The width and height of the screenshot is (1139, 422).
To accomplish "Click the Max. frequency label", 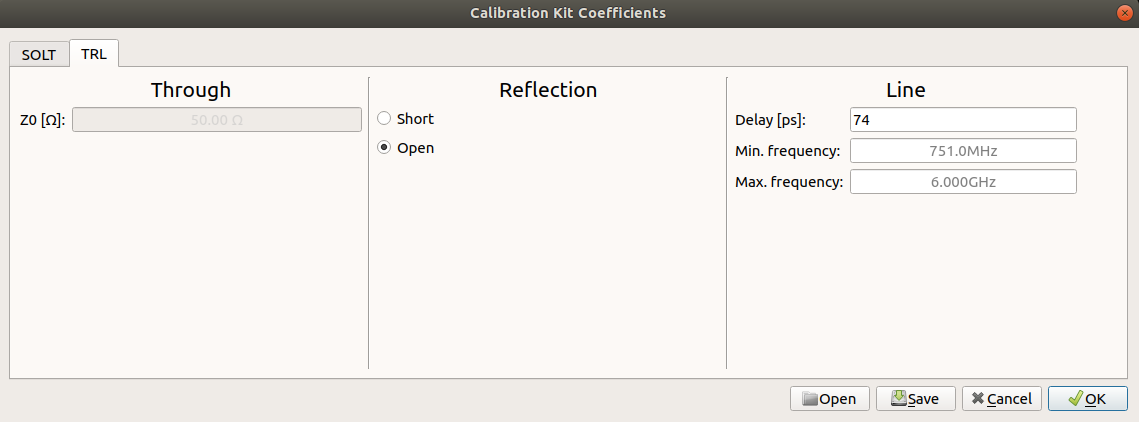I will (x=789, y=182).
